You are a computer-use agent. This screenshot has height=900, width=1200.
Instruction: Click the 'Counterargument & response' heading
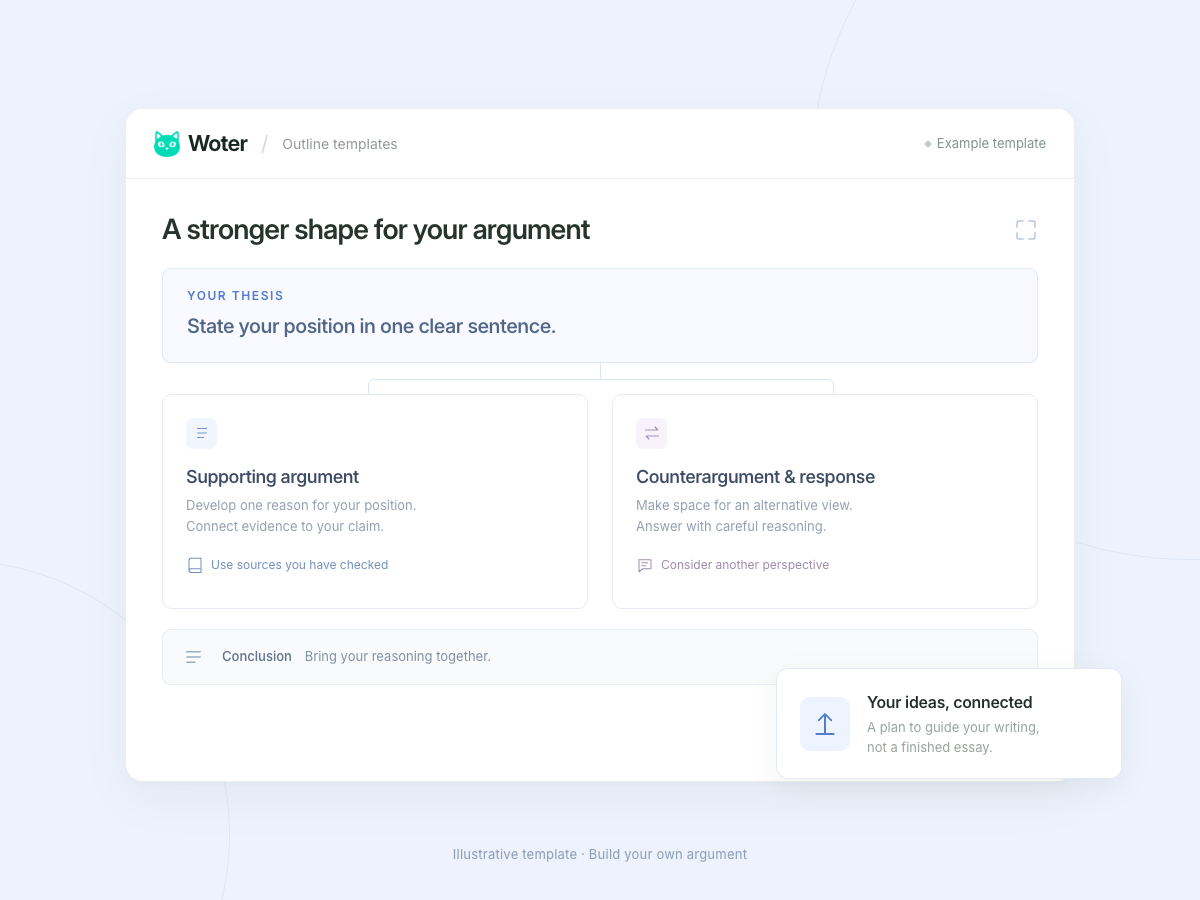pos(755,477)
